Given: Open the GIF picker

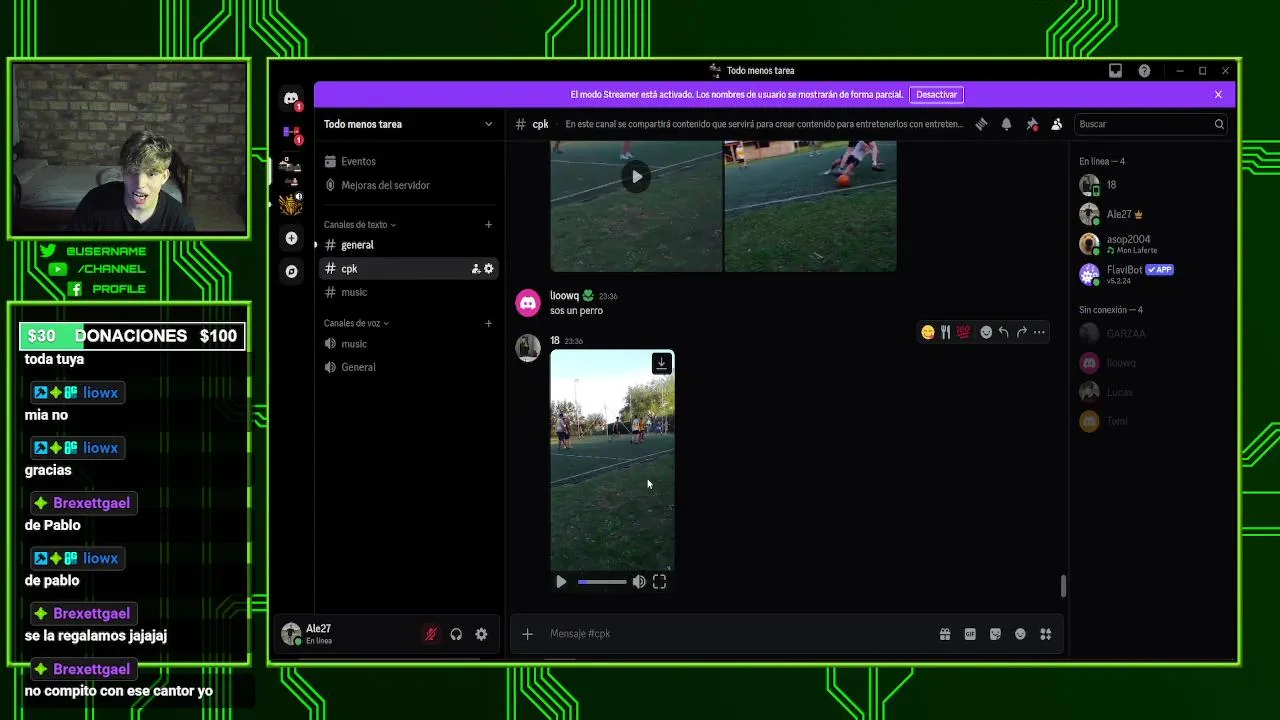Looking at the screenshot, I should (x=970, y=634).
